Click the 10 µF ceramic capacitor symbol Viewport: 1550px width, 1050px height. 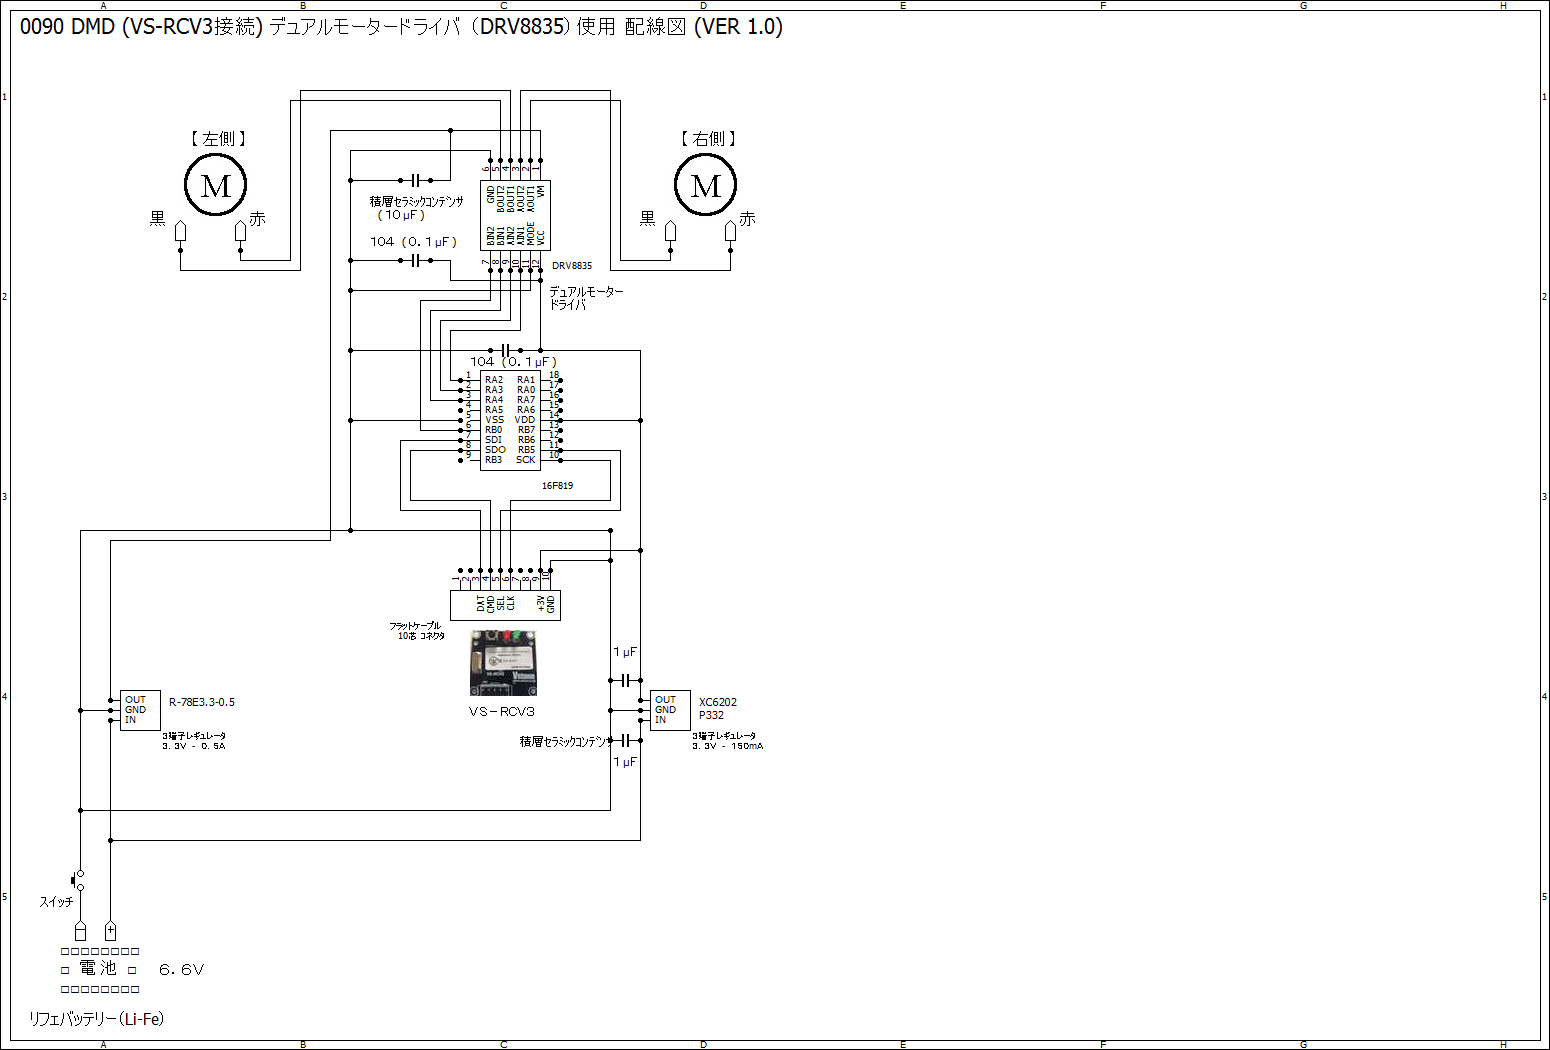[415, 181]
